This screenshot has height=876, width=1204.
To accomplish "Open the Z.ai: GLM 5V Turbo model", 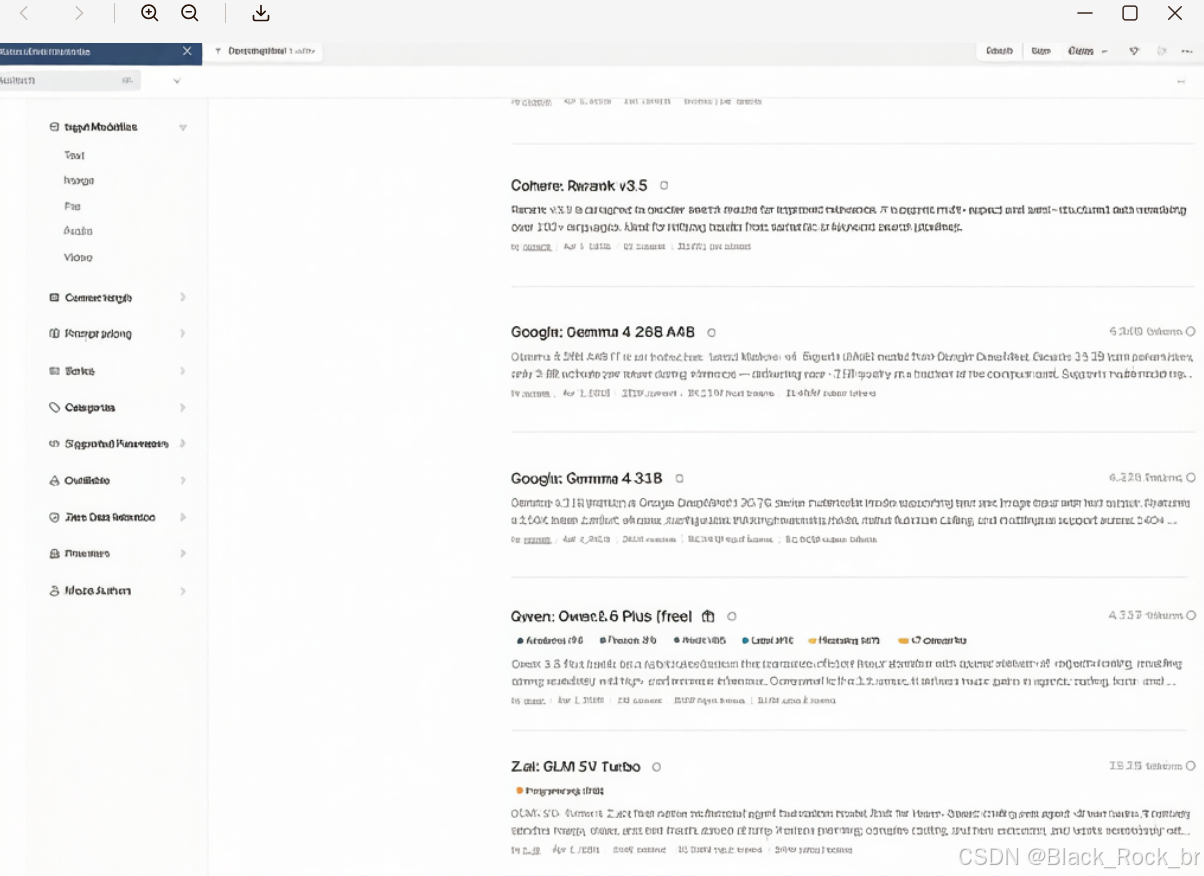I will tap(575, 767).
